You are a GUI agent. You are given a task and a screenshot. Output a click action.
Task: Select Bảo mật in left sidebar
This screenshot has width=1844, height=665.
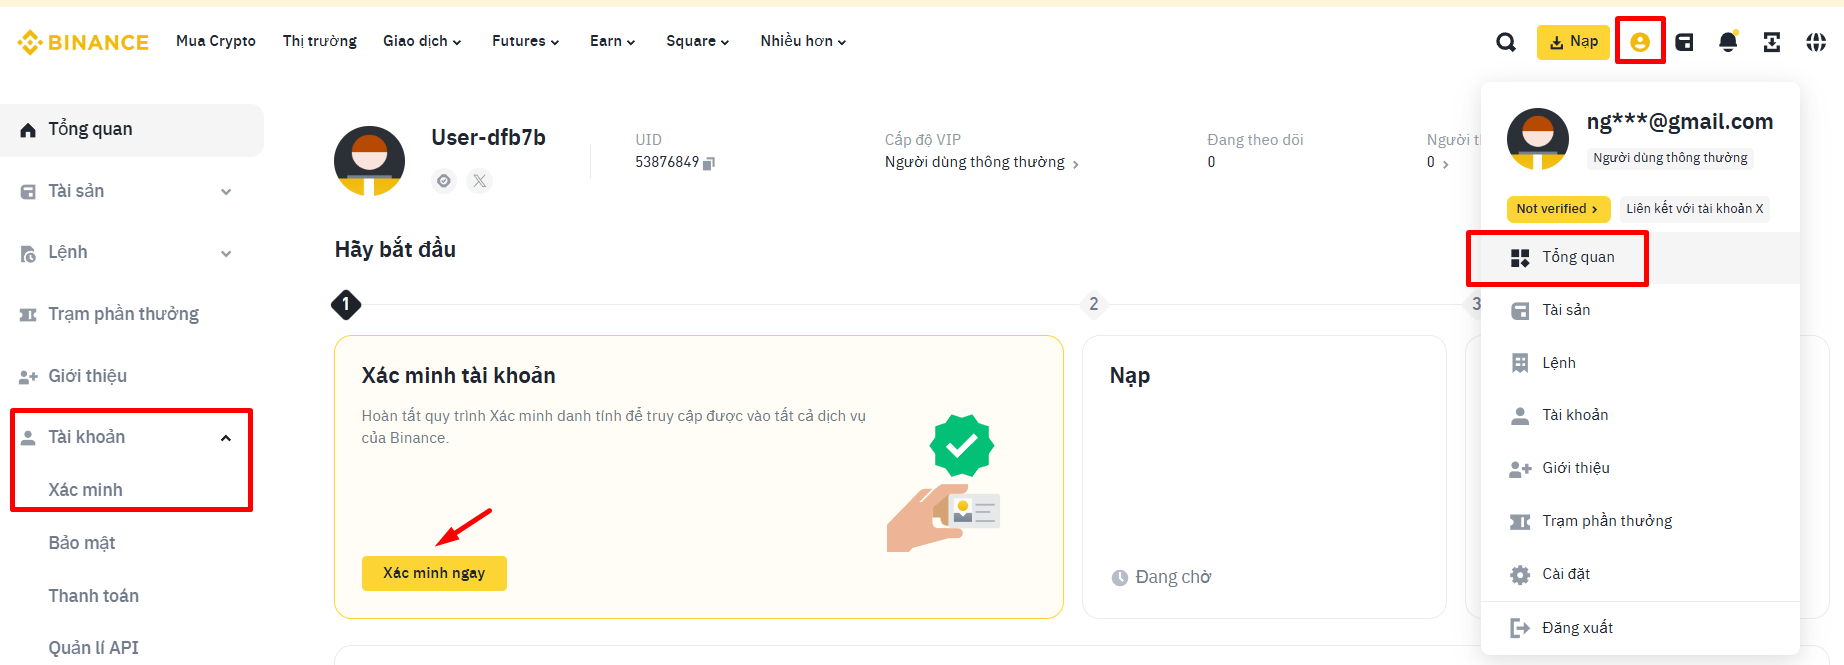82,543
